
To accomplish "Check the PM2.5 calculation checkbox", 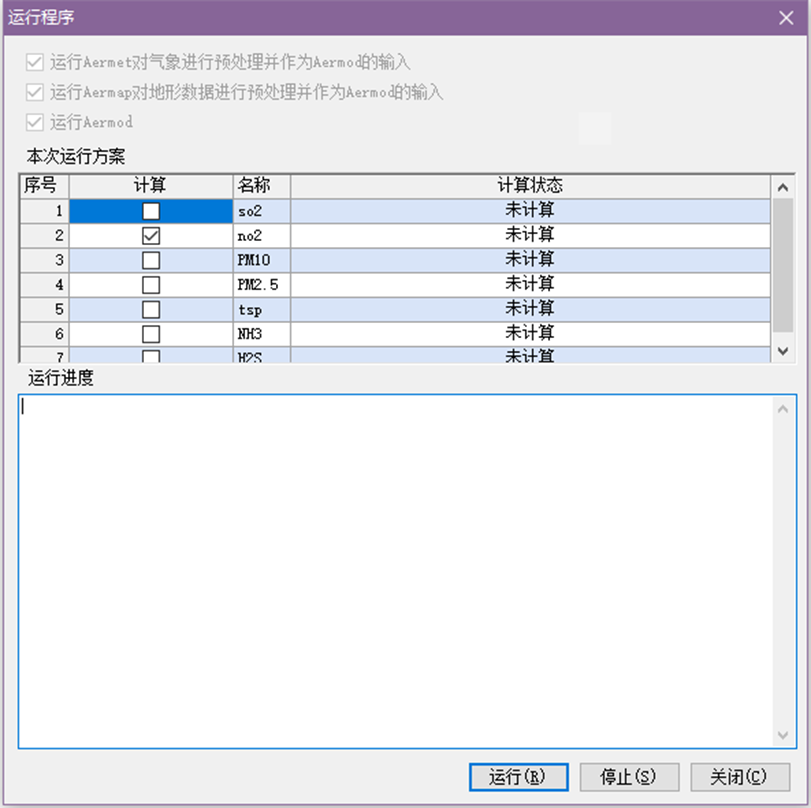I will click(x=151, y=285).
